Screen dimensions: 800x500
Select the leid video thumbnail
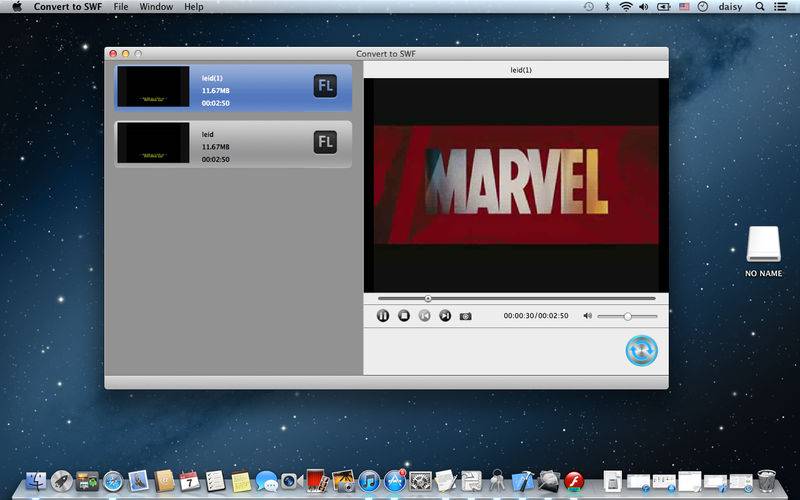coord(154,142)
